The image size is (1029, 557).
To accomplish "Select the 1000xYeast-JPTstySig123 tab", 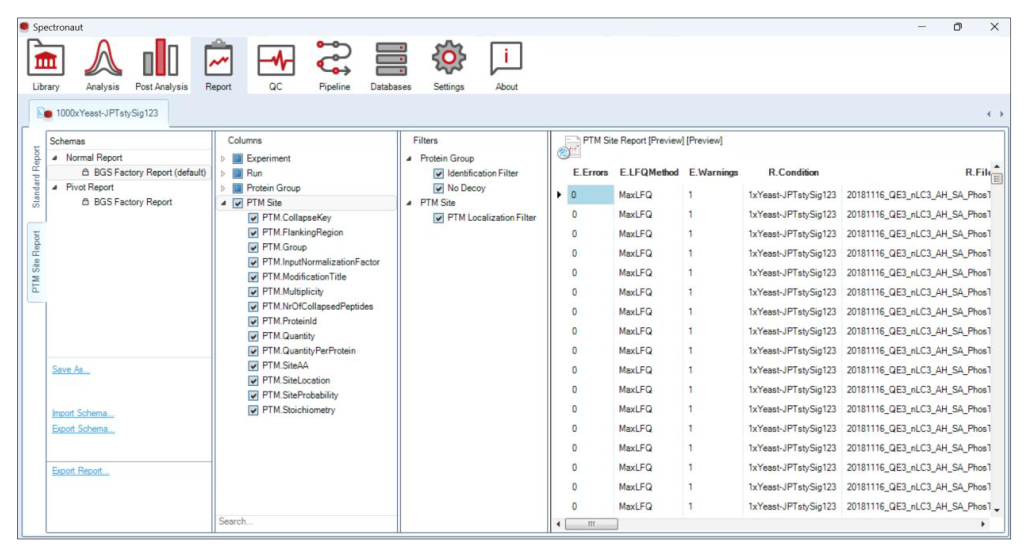I will [x=98, y=113].
